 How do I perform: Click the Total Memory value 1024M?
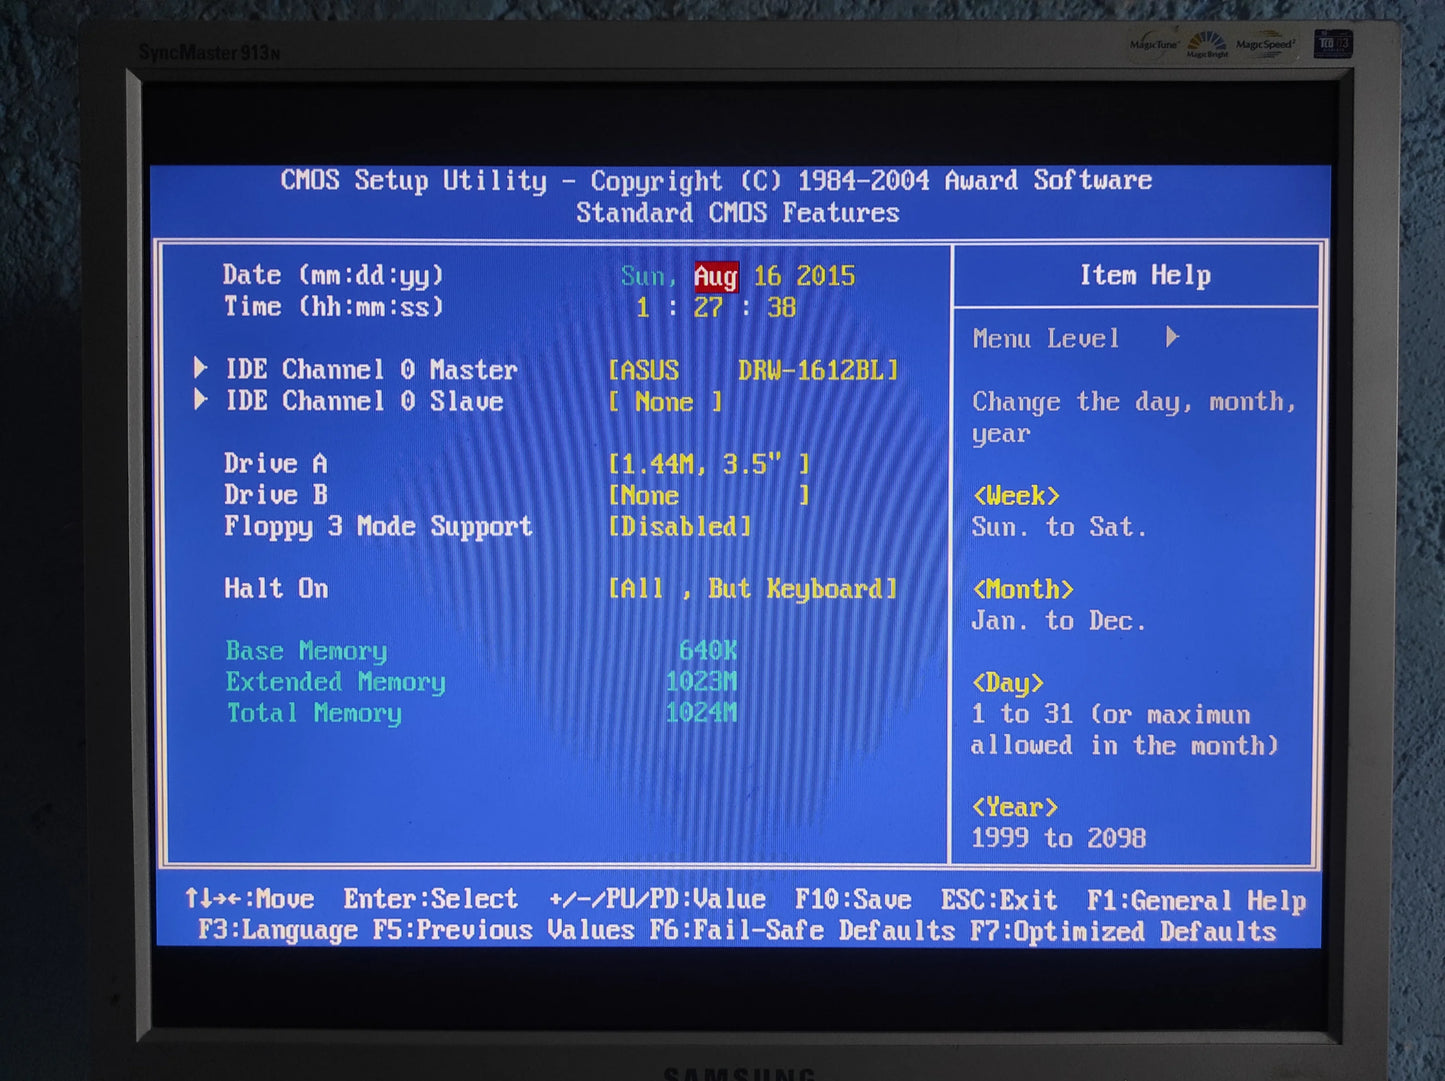[x=701, y=713]
